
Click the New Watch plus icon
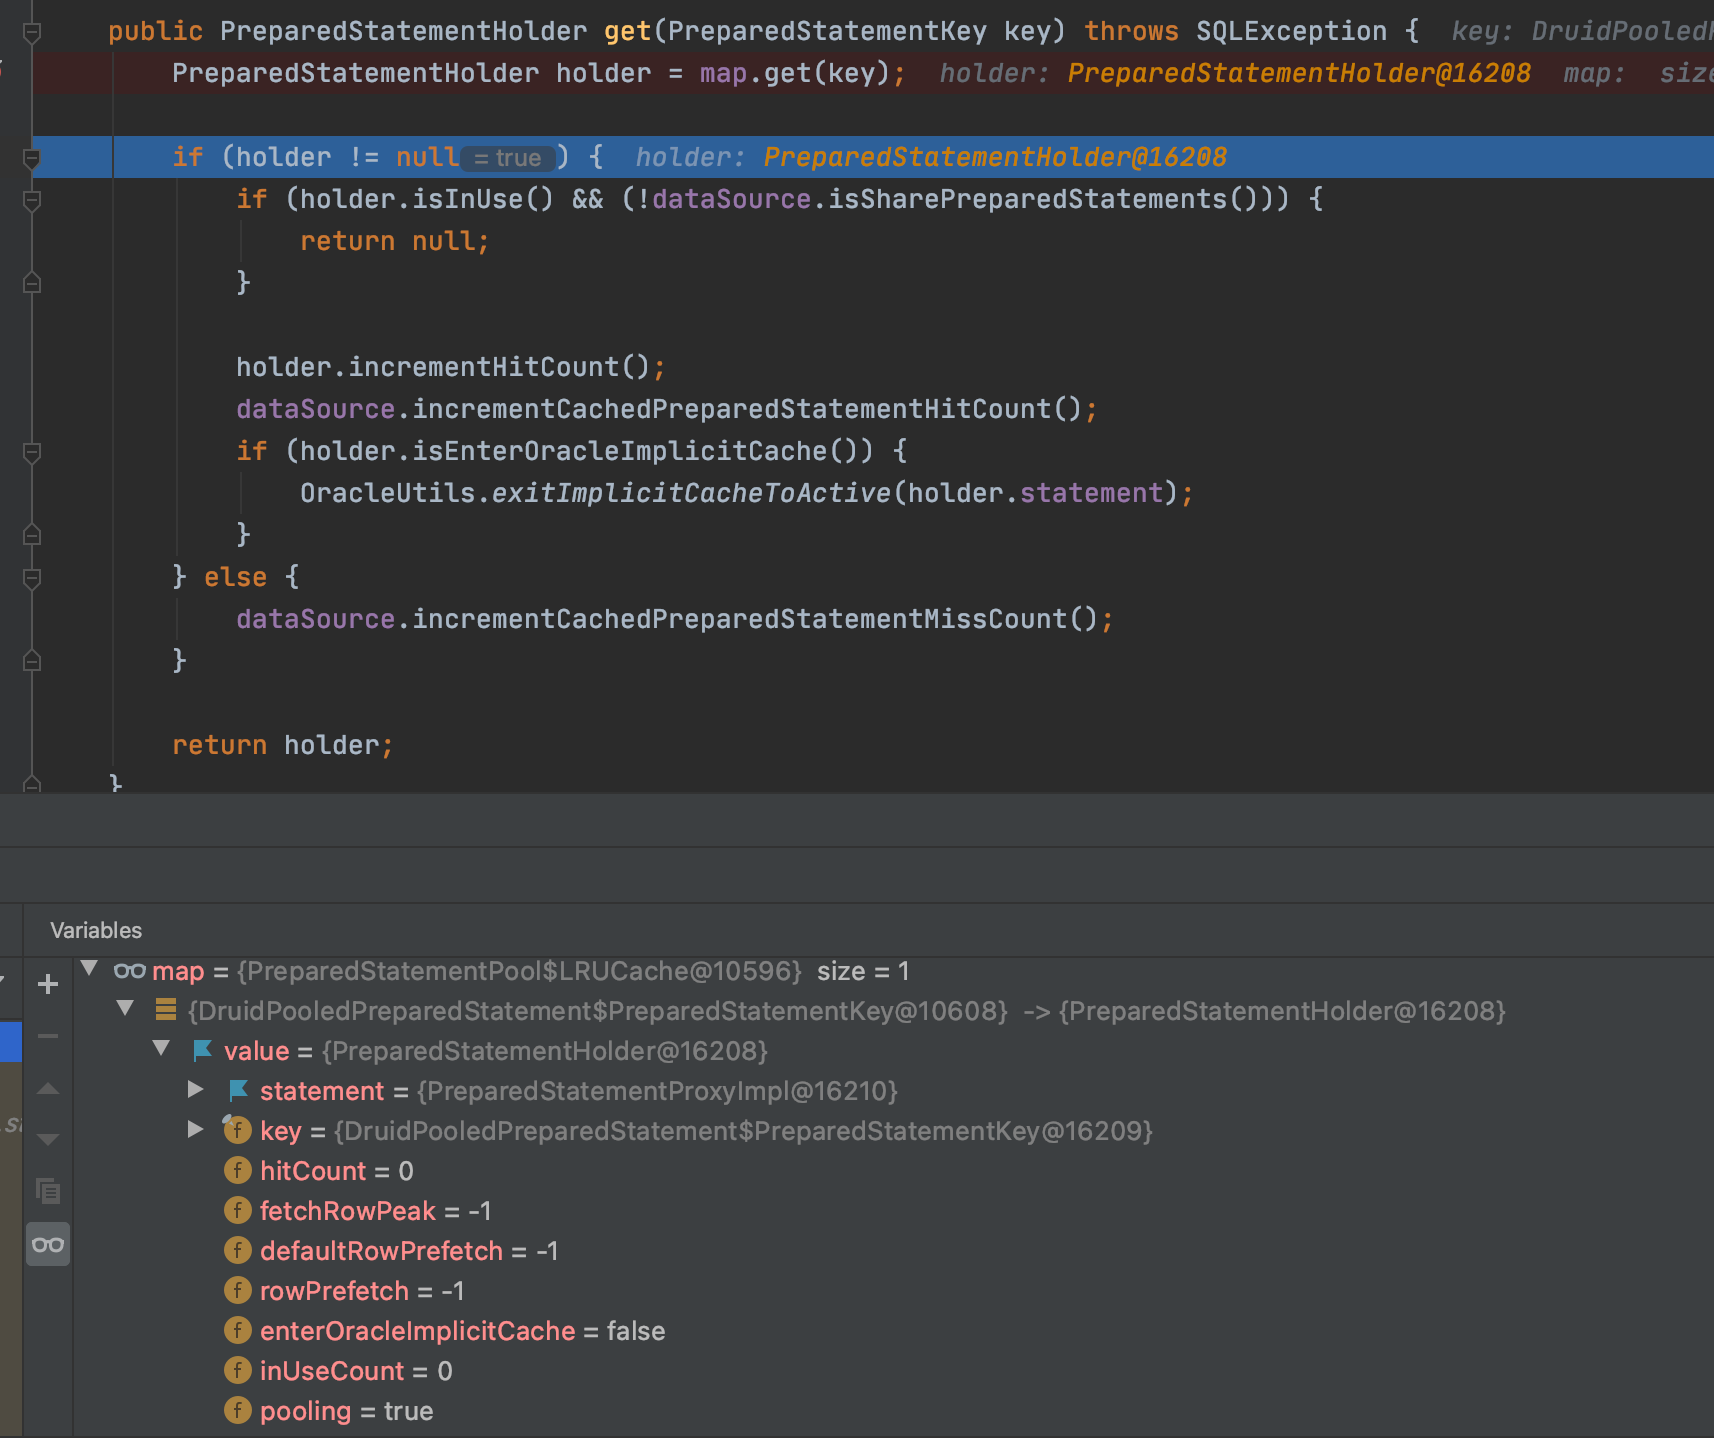pos(47,984)
